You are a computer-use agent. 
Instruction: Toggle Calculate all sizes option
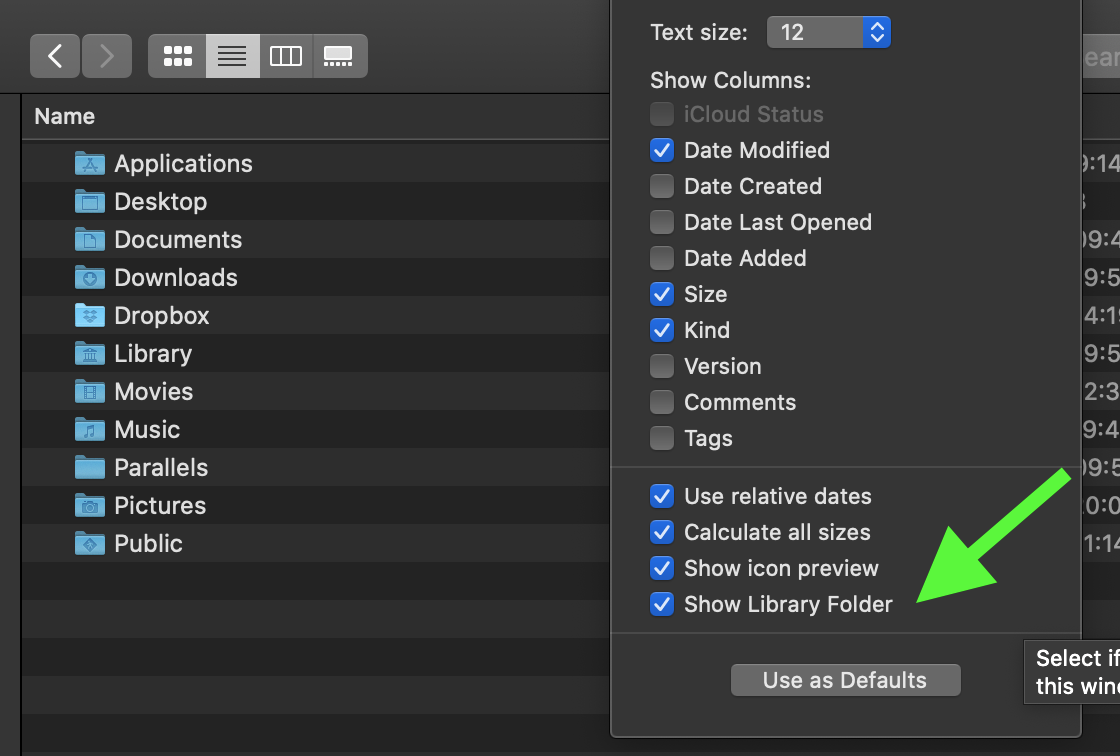pyautogui.click(x=662, y=532)
